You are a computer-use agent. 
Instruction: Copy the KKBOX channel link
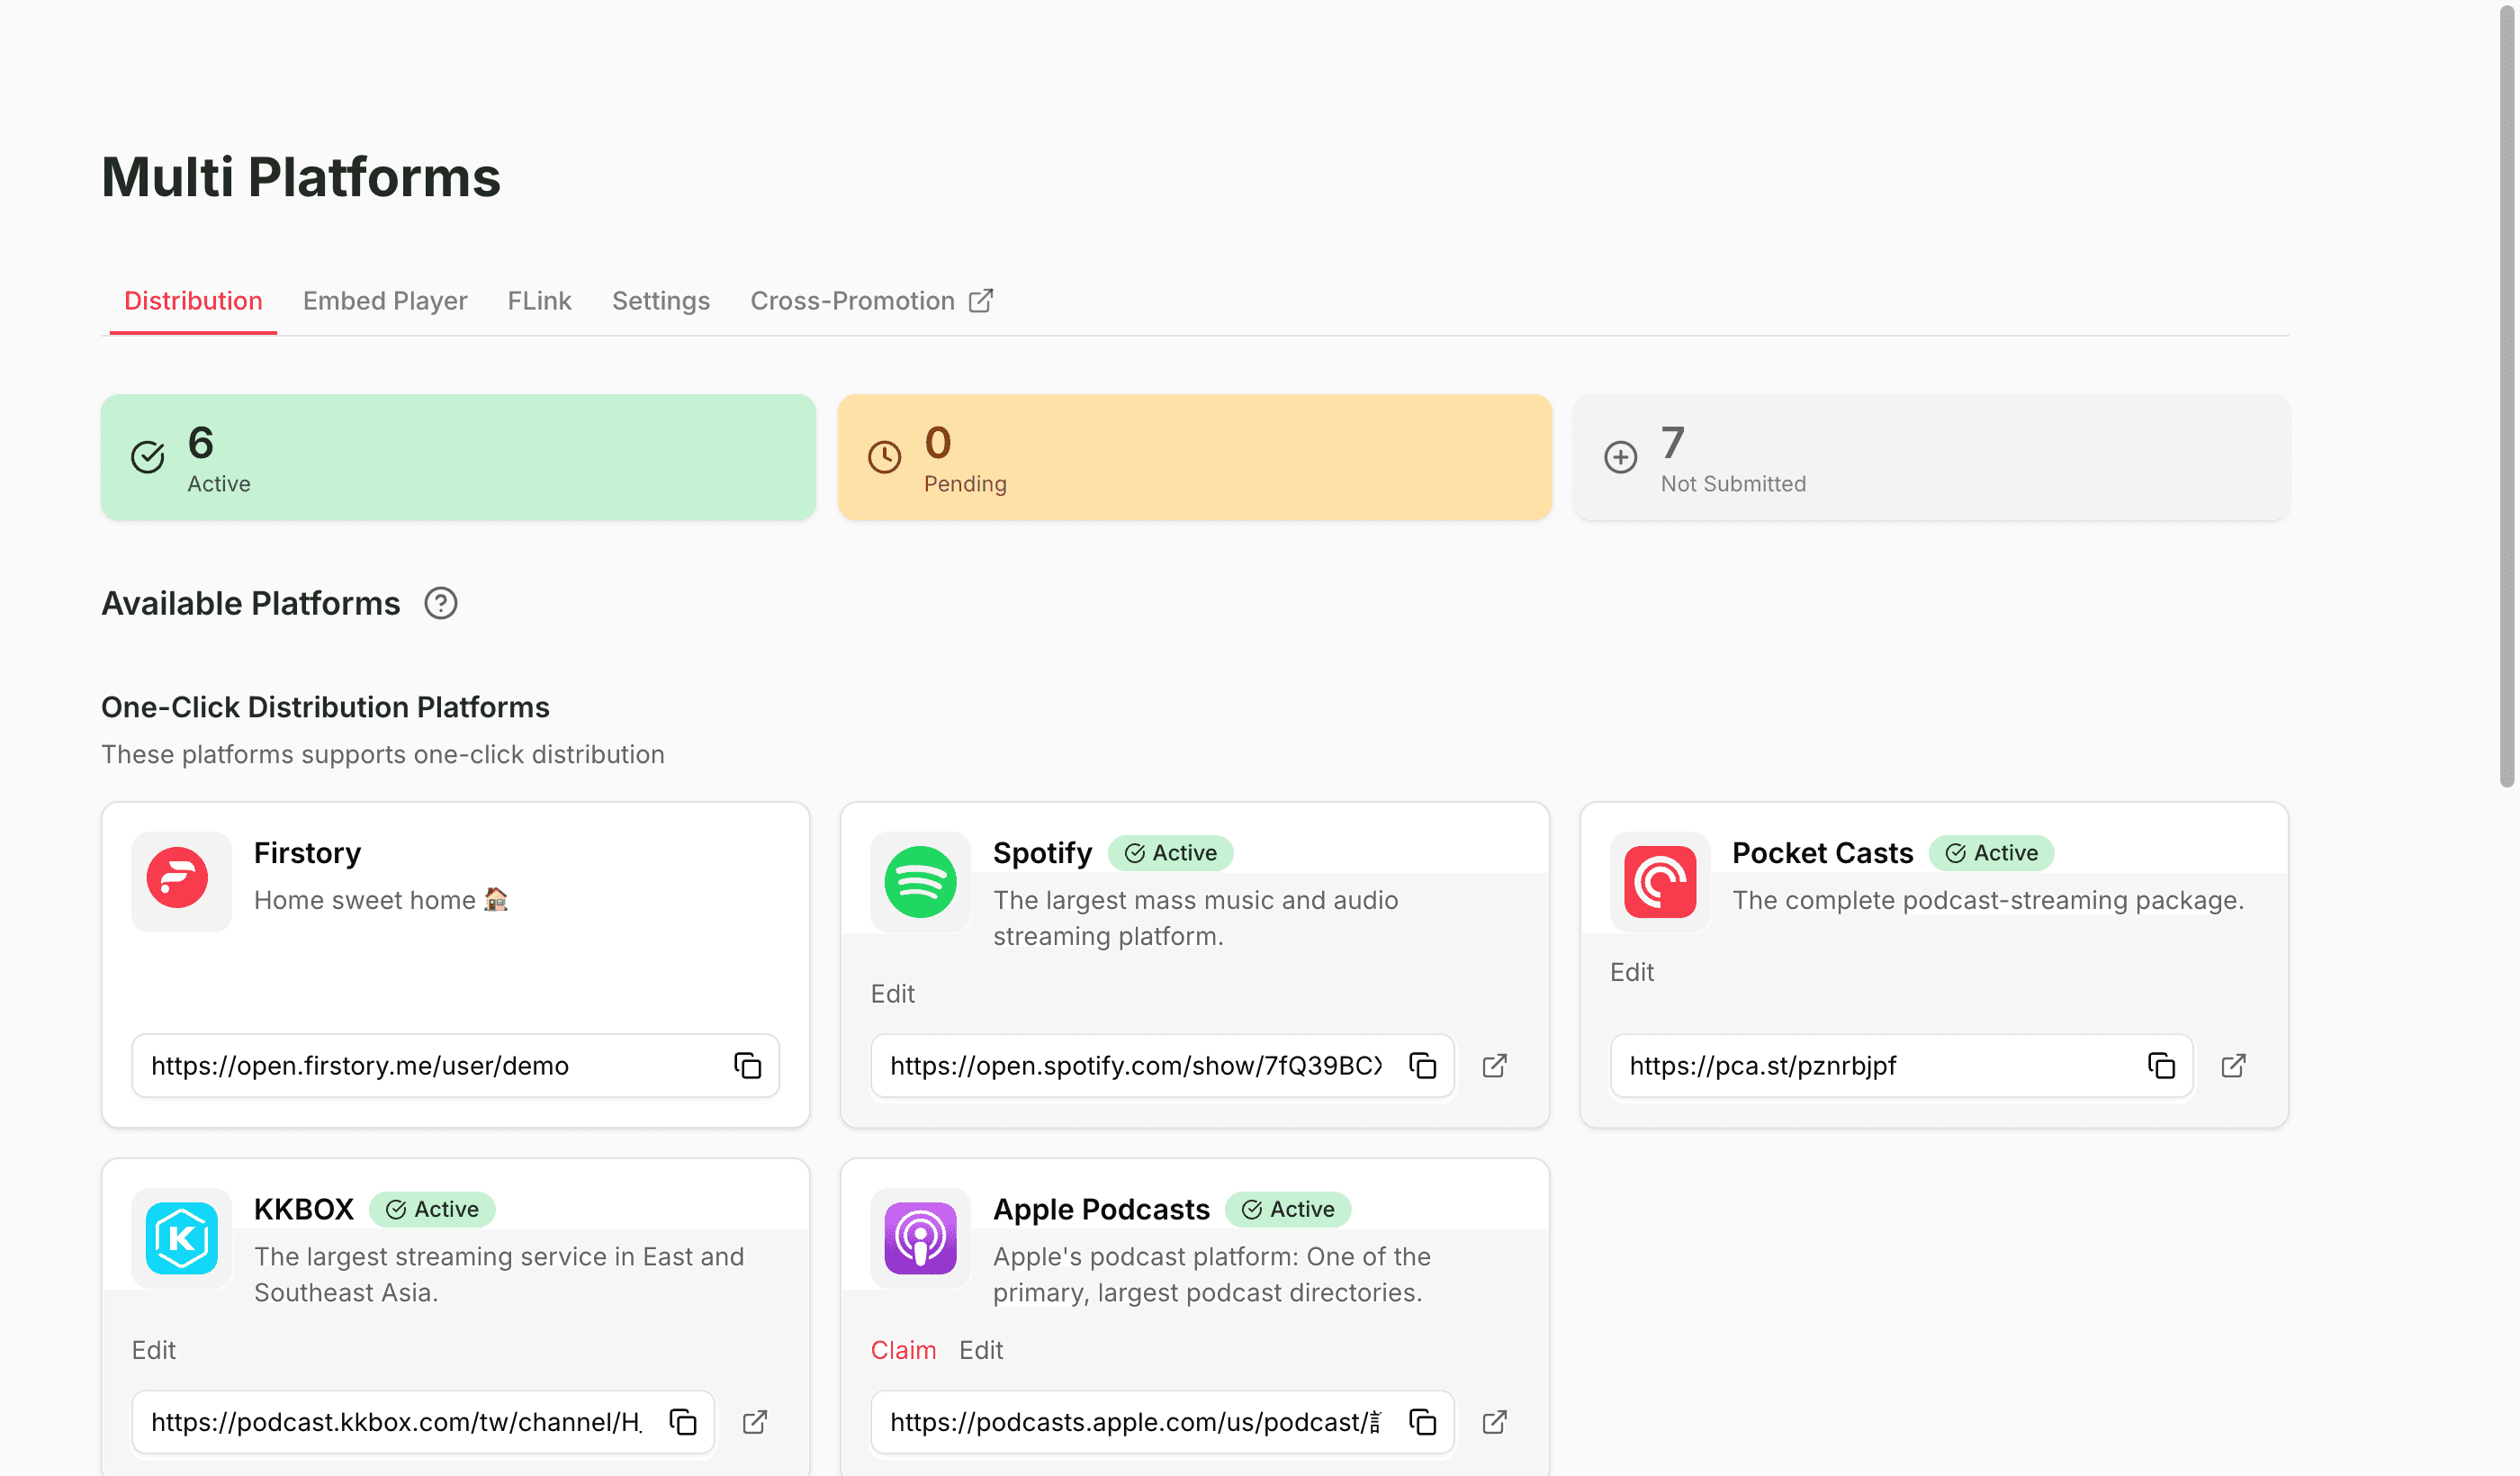683,1421
